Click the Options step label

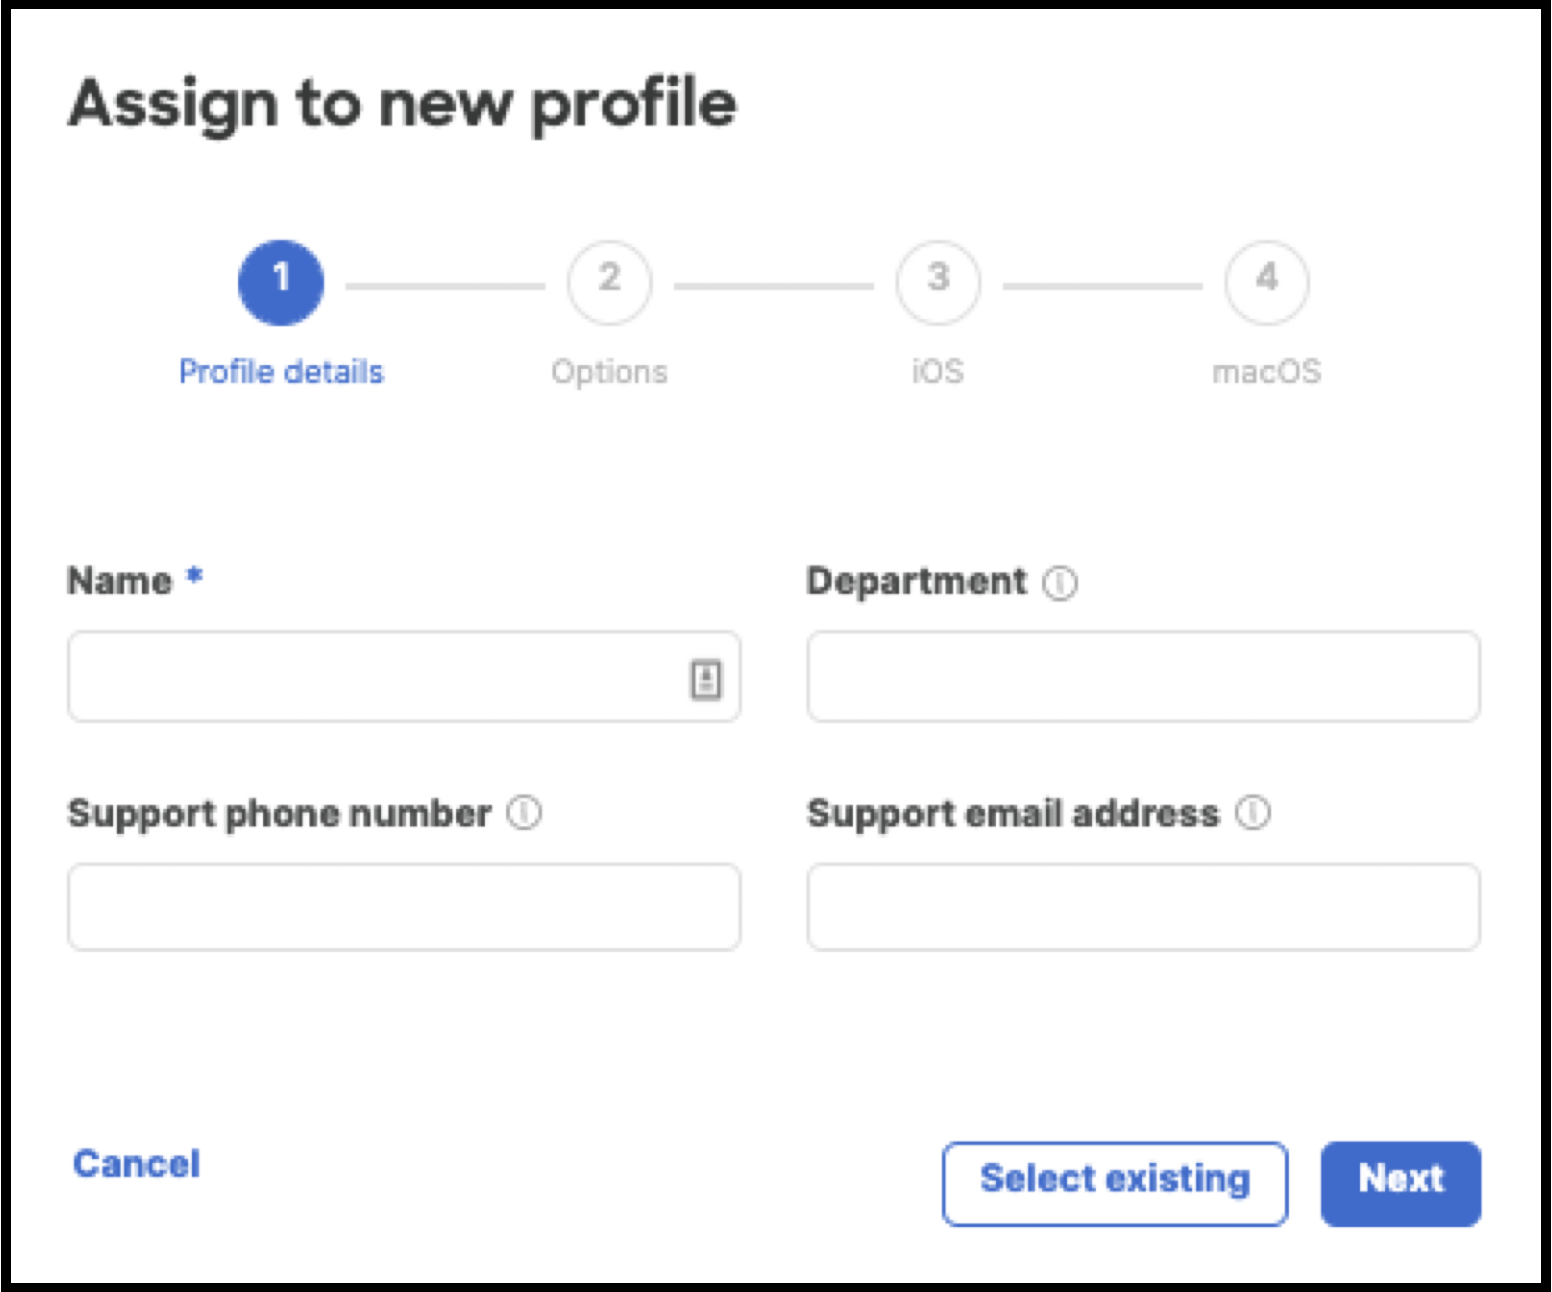coord(609,371)
